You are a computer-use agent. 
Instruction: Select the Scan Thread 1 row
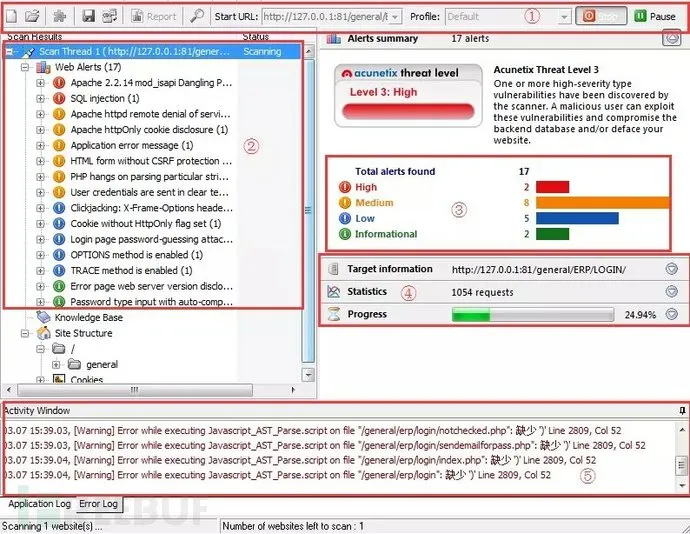pyautogui.click(x=153, y=52)
